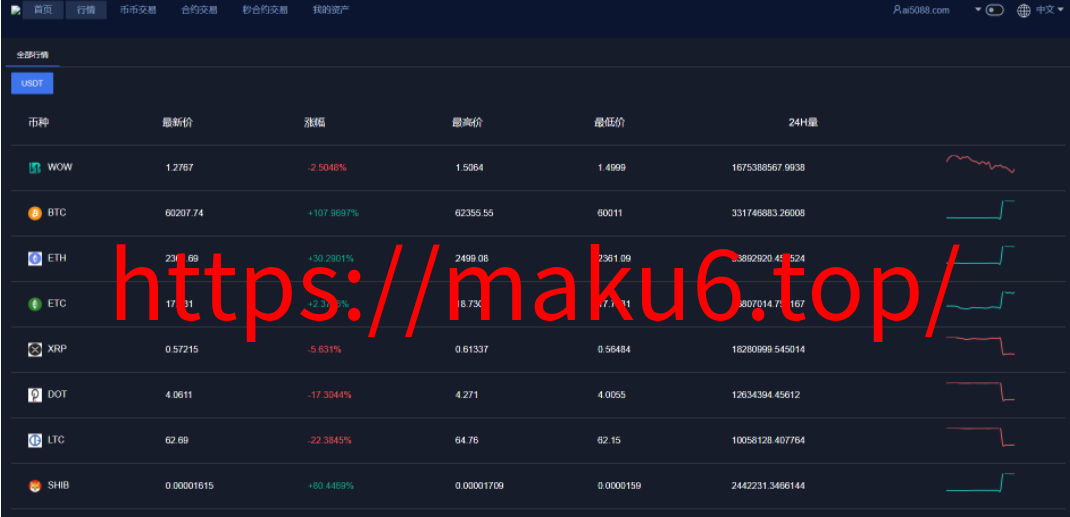The image size is (1070, 517).
Task: Click the LTC change -22.3845%
Action: click(330, 441)
